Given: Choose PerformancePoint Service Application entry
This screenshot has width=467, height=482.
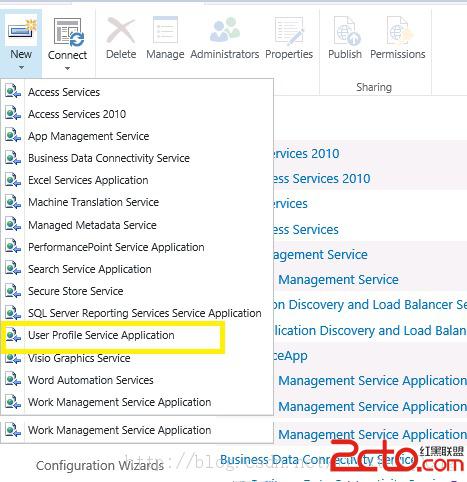Looking at the screenshot, I should (x=116, y=247).
